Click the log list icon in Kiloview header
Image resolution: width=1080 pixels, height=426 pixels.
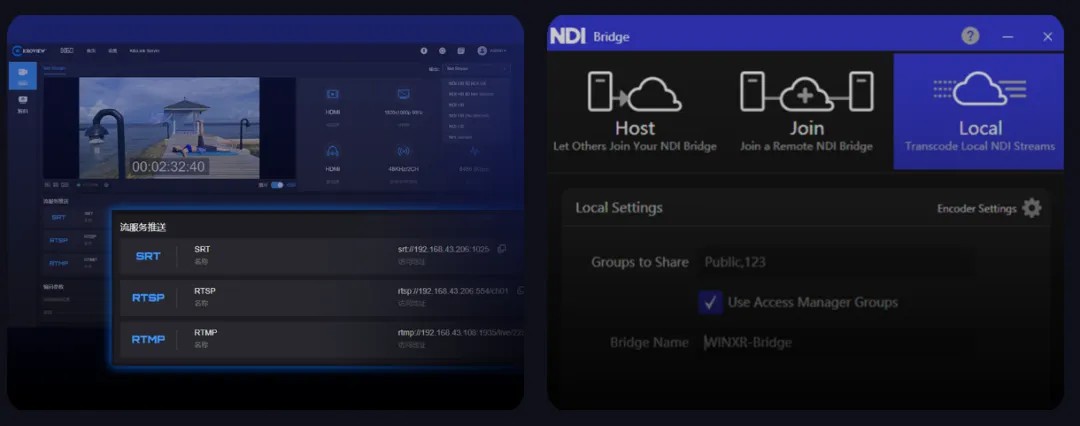tap(461, 50)
